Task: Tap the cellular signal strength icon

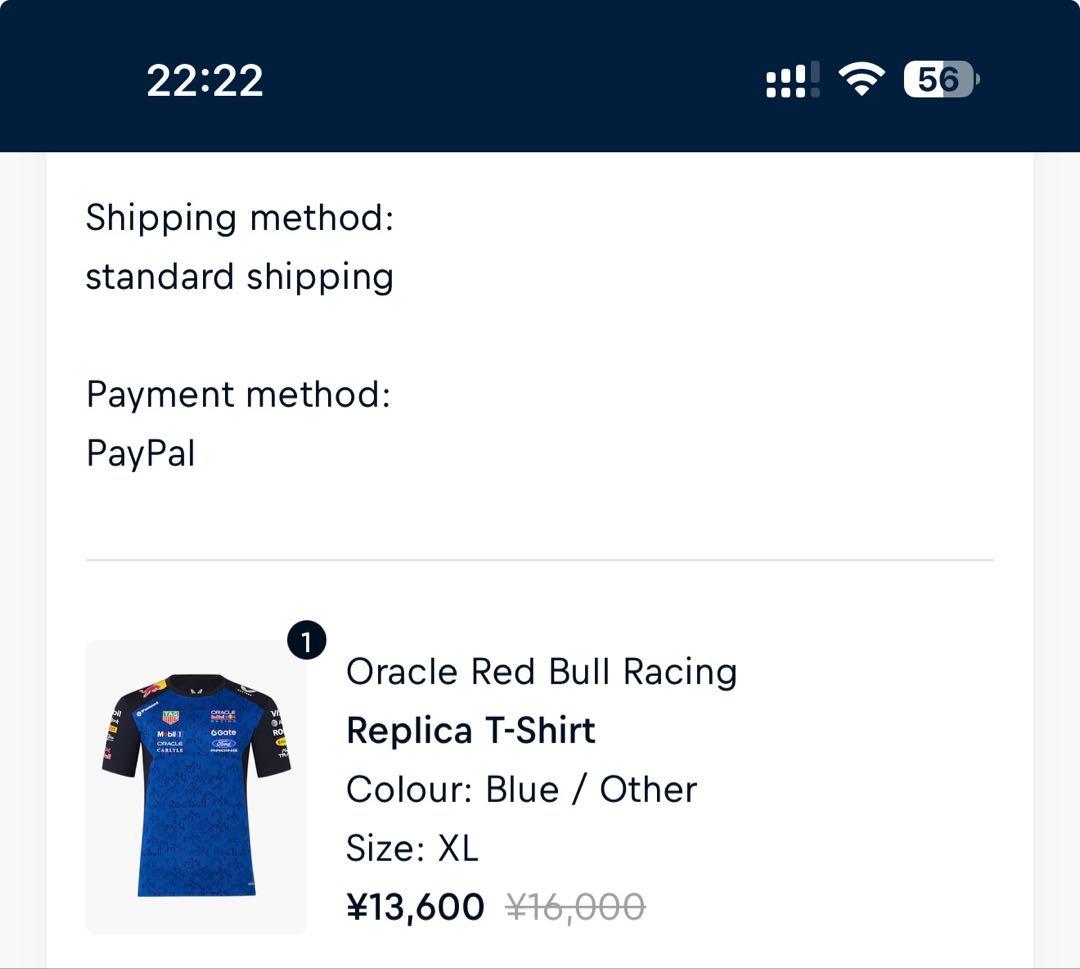Action: 792,80
